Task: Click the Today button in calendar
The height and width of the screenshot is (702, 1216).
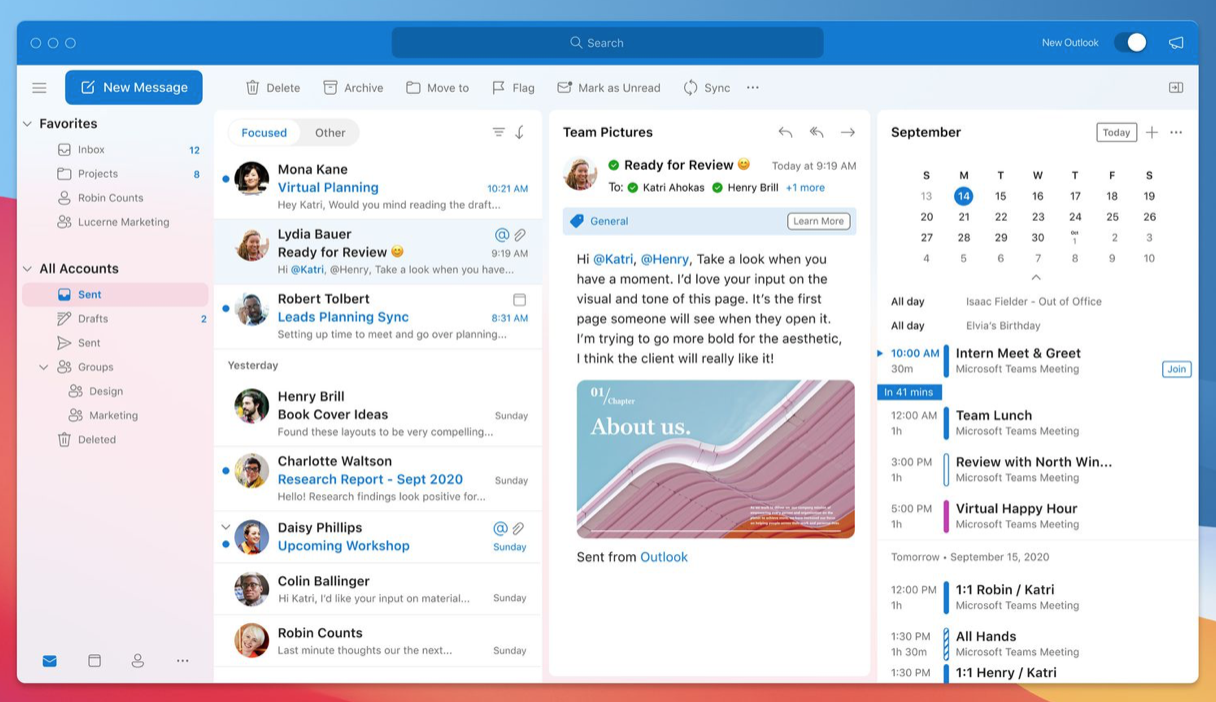Action: [x=1116, y=132]
